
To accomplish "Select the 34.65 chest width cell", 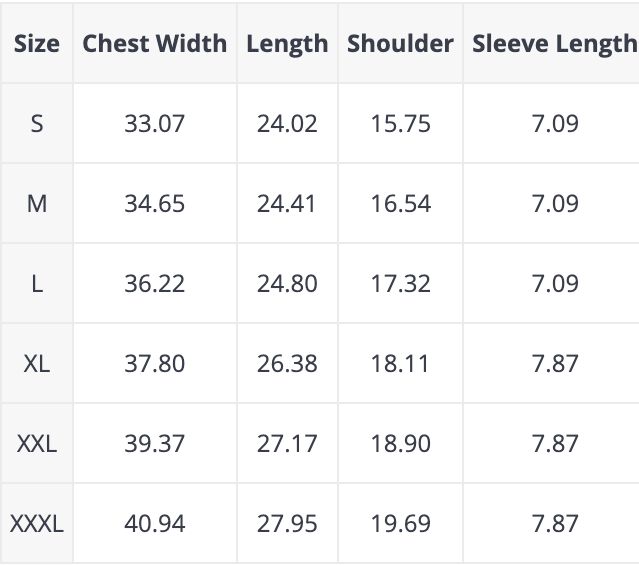I will click(x=155, y=204).
